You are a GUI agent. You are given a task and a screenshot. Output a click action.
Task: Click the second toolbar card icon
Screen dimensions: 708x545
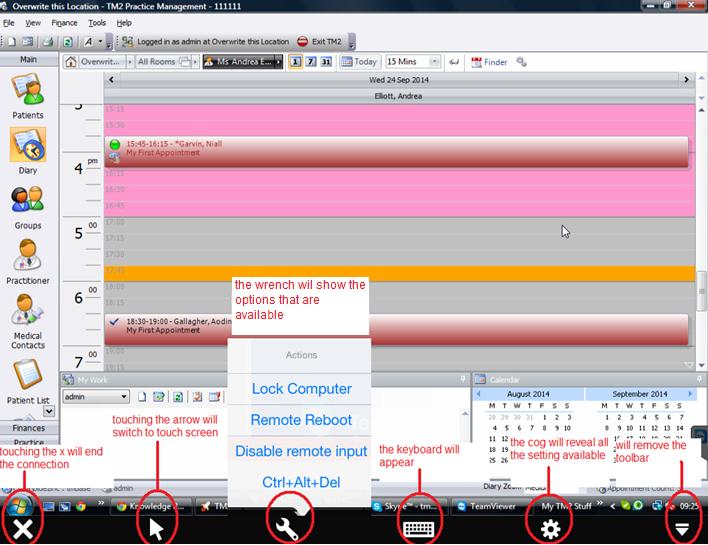[28, 42]
